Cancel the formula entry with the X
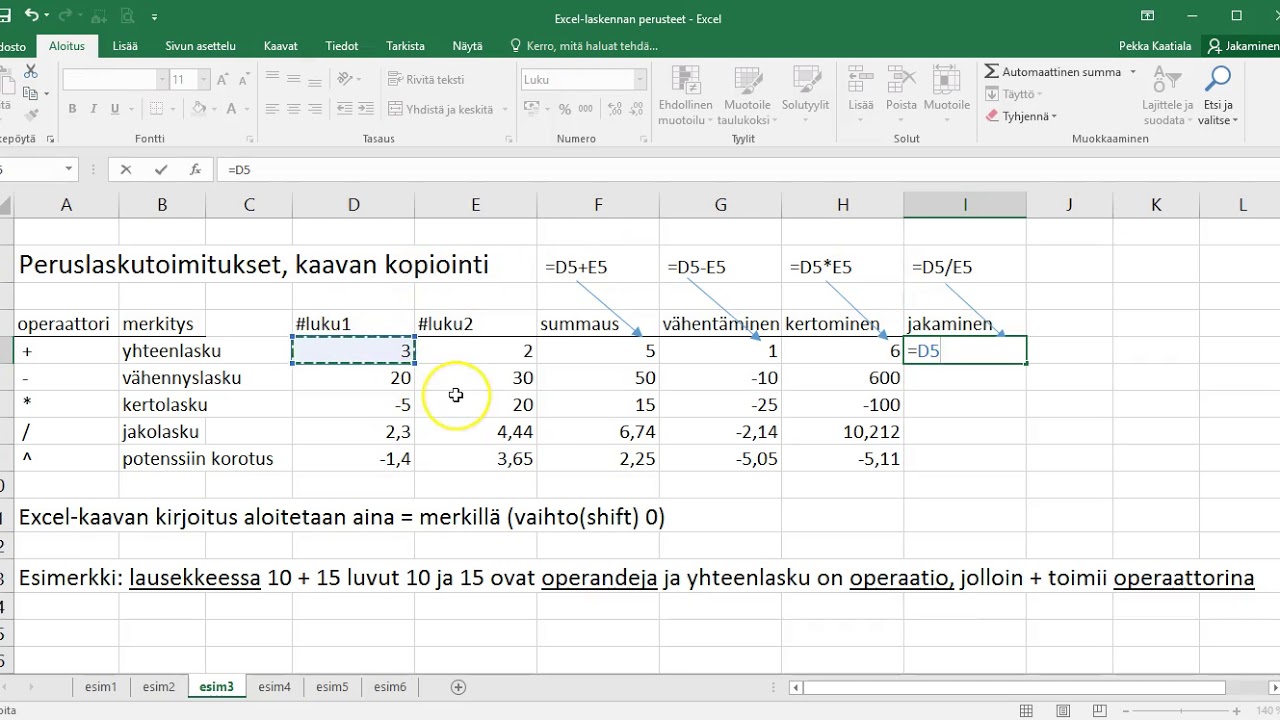This screenshot has height=720, width=1280. 125,170
